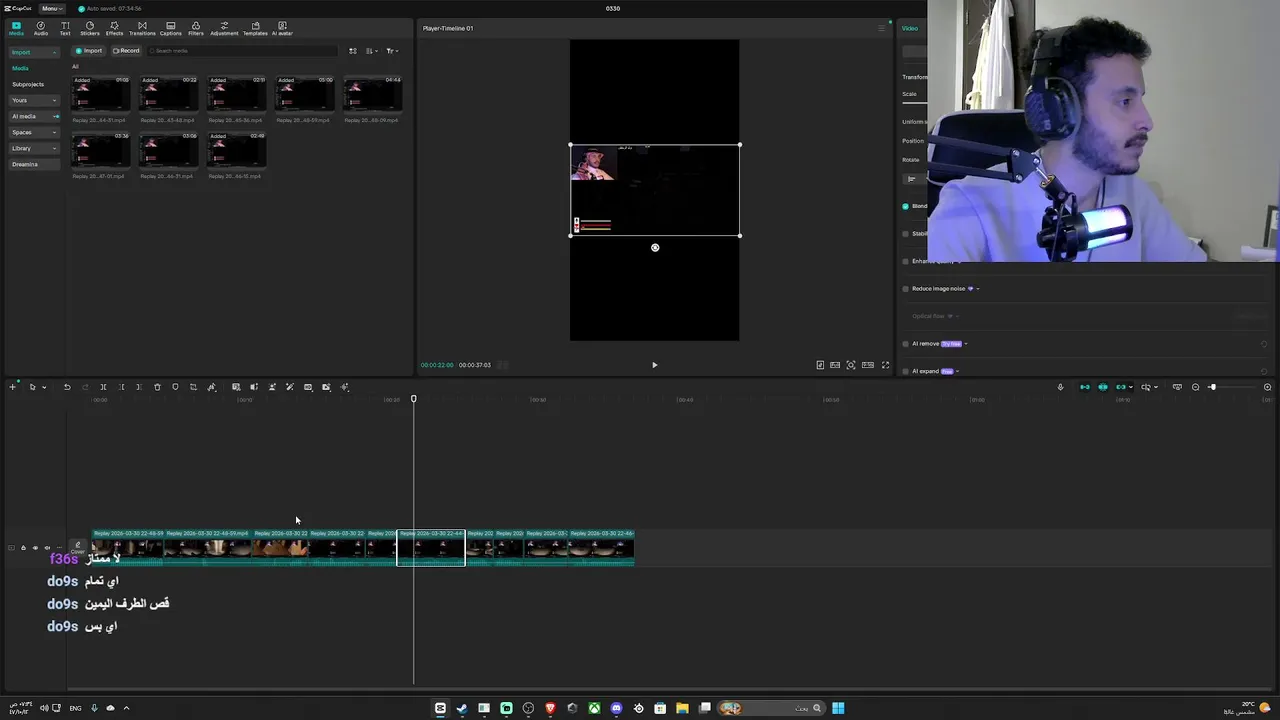Click the shield marker icon in timeline toolbar
Screen dimensions: 1280x720
click(x=175, y=387)
